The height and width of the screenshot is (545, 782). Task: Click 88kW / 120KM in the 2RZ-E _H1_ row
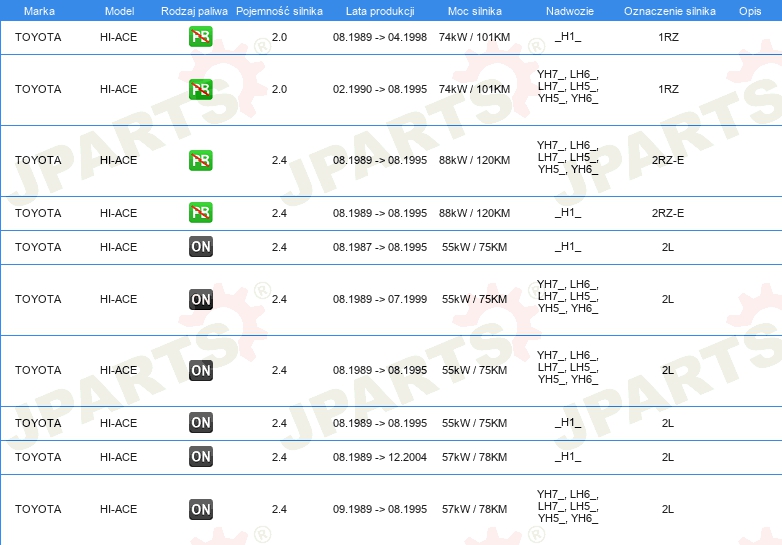coord(474,213)
